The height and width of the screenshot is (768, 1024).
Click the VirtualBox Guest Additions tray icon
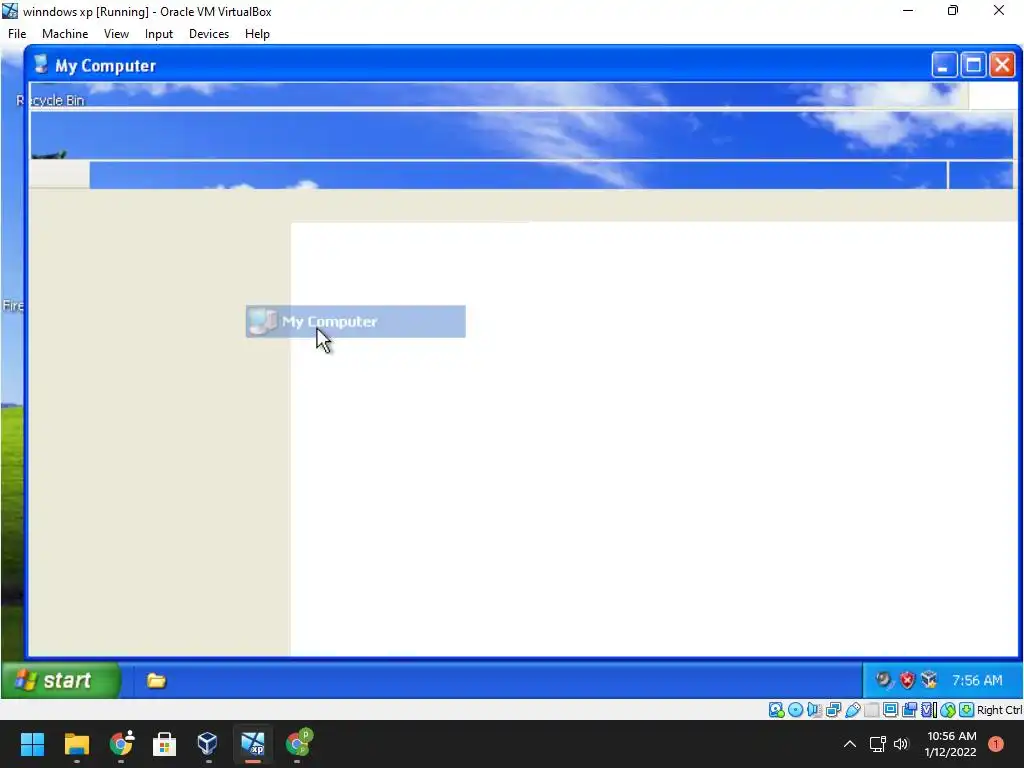pyautogui.click(x=929, y=680)
